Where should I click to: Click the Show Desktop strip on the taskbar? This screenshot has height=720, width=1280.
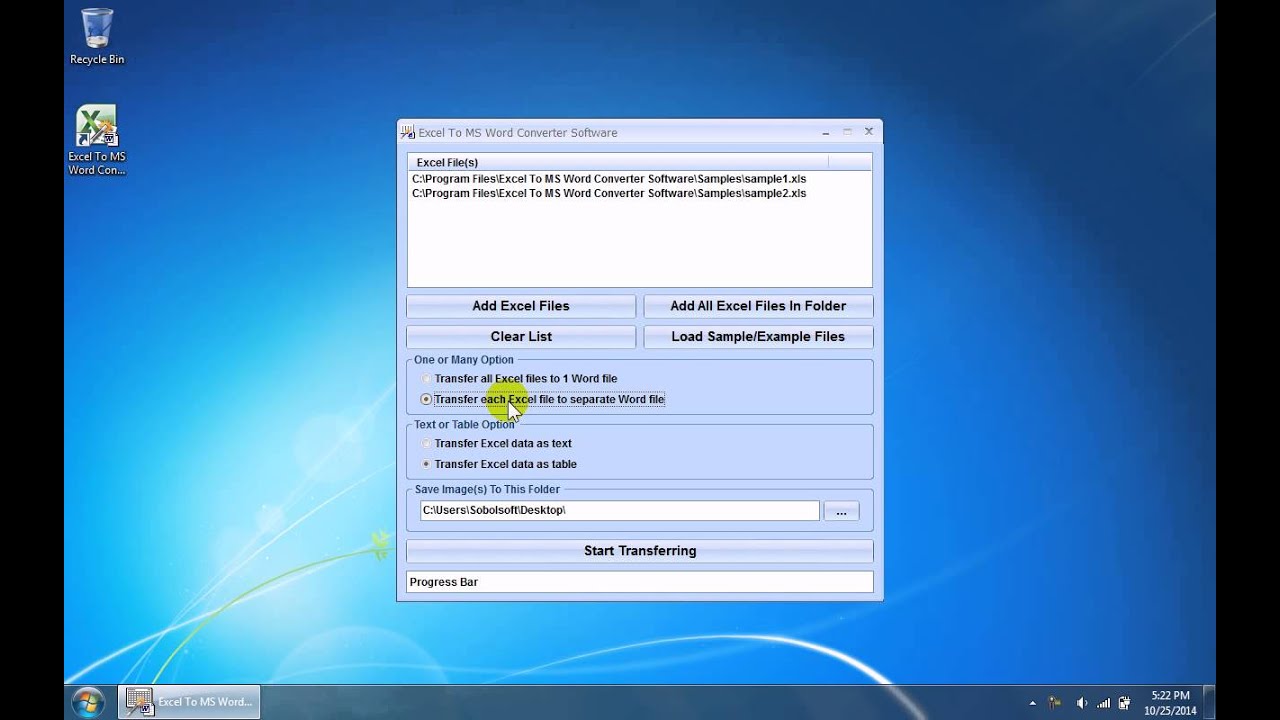[x=1210, y=702]
